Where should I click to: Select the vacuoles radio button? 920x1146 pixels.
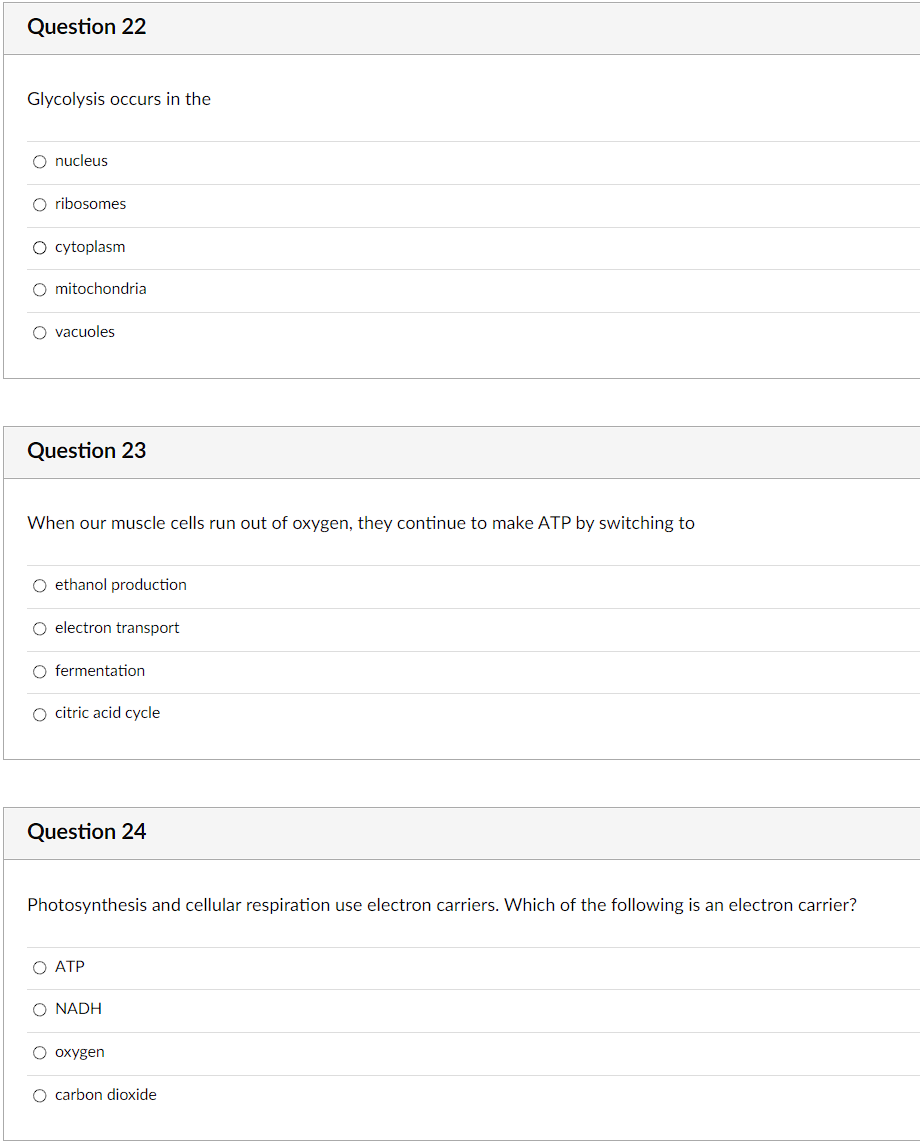pos(39,333)
